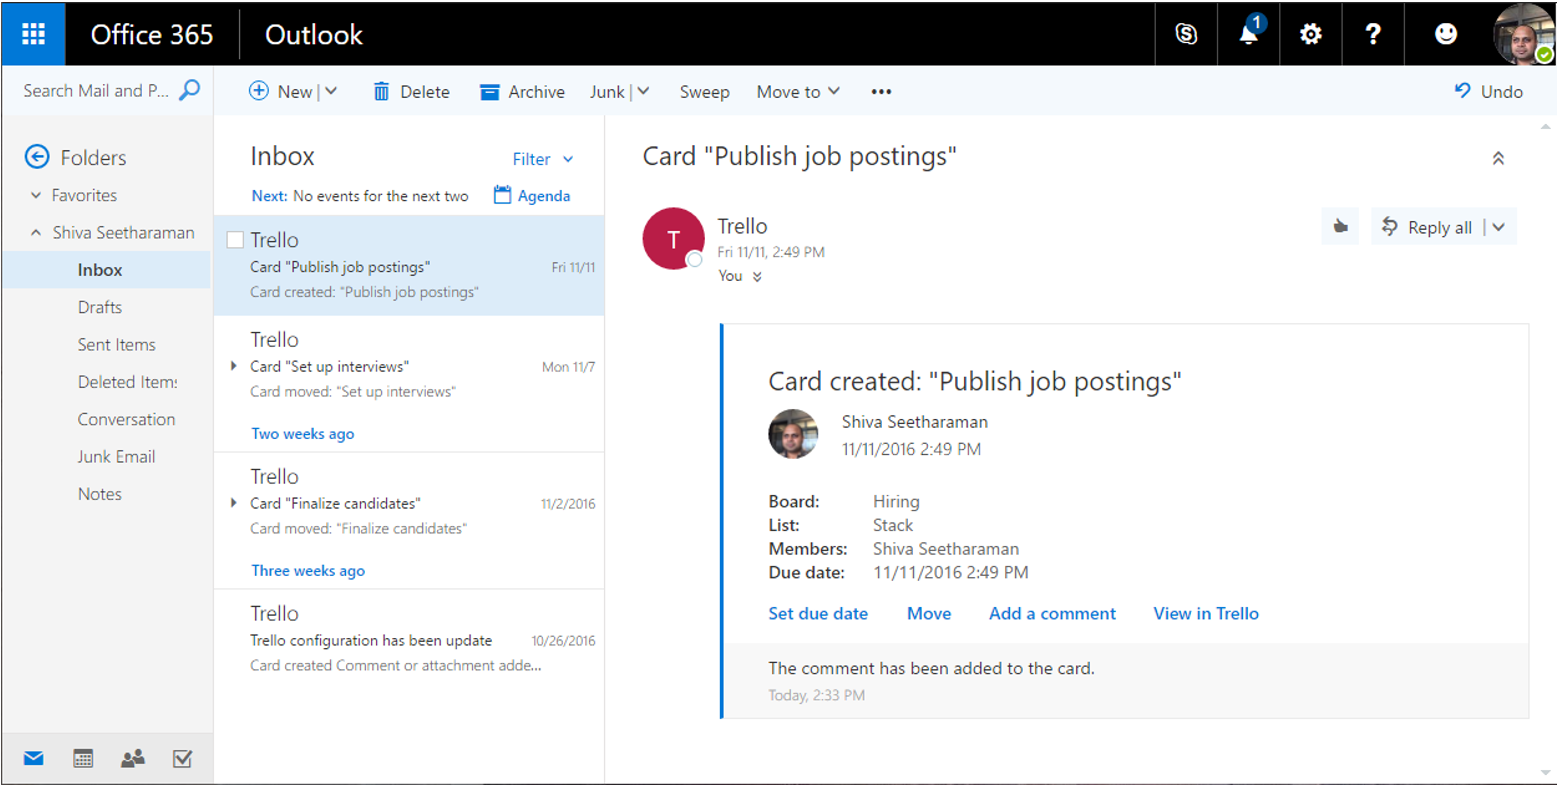Open the Office 365 app launcher grid
Screen dimensions: 1560x786
coord(33,34)
